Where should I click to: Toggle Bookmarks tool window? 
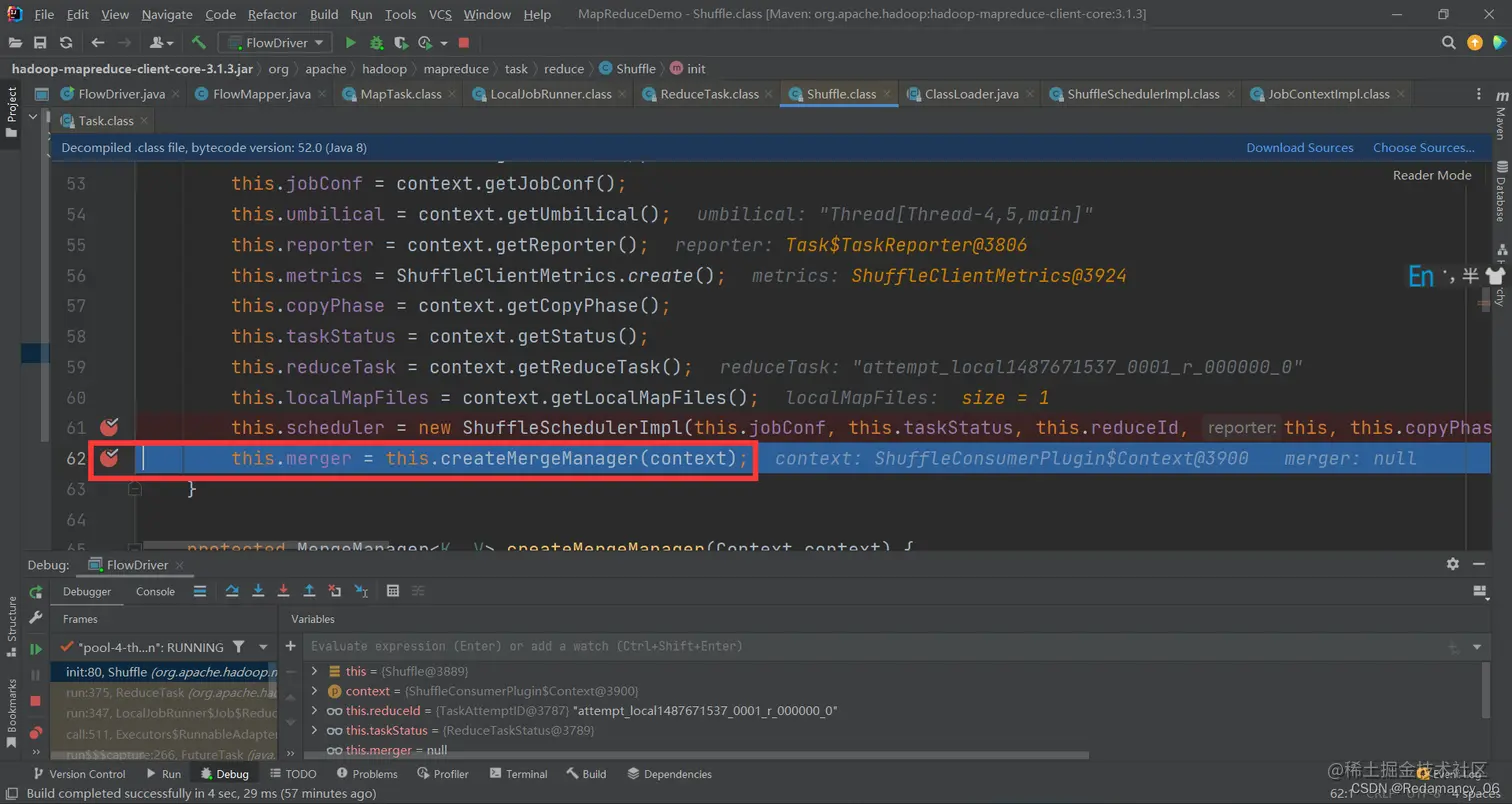tap(11, 713)
